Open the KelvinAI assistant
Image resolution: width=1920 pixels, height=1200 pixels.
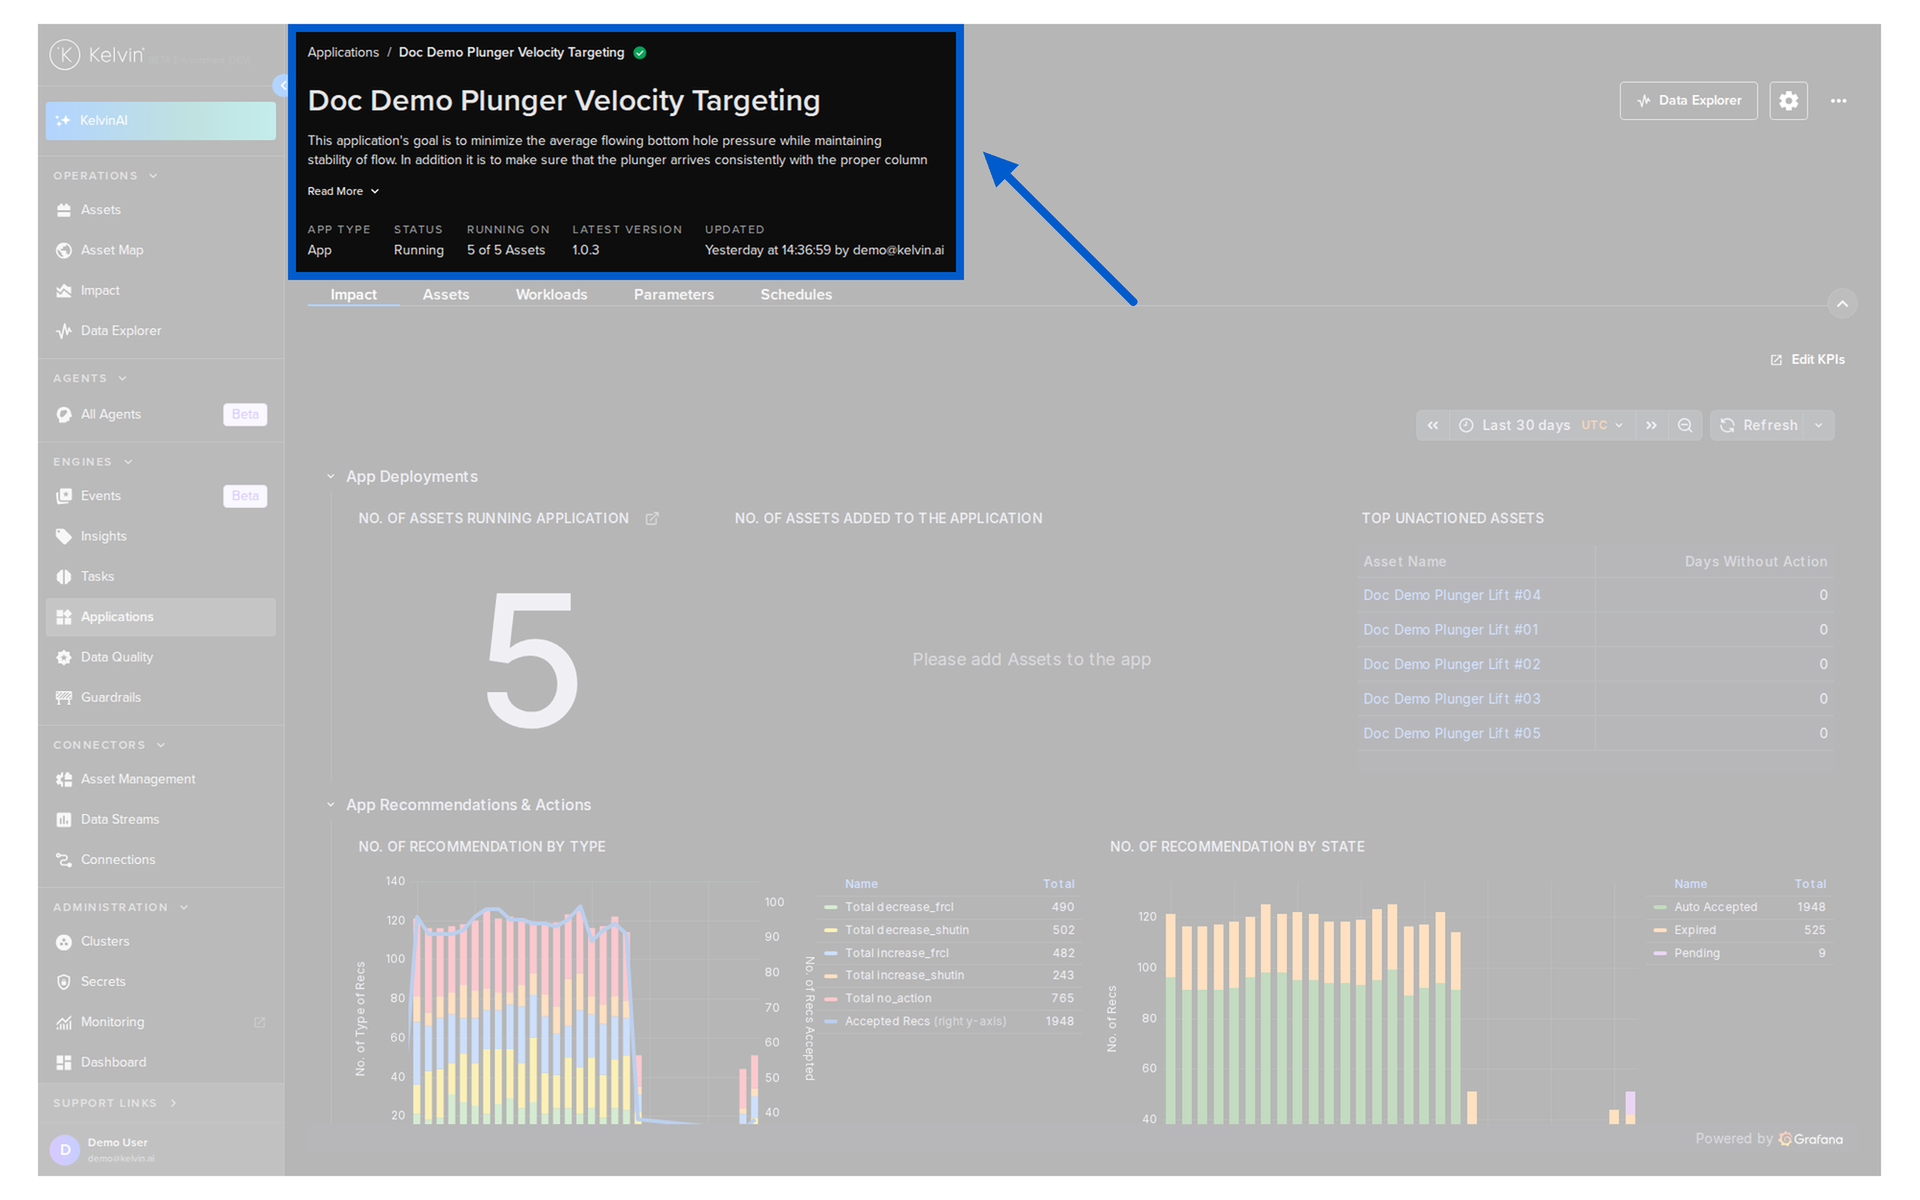pos(160,120)
